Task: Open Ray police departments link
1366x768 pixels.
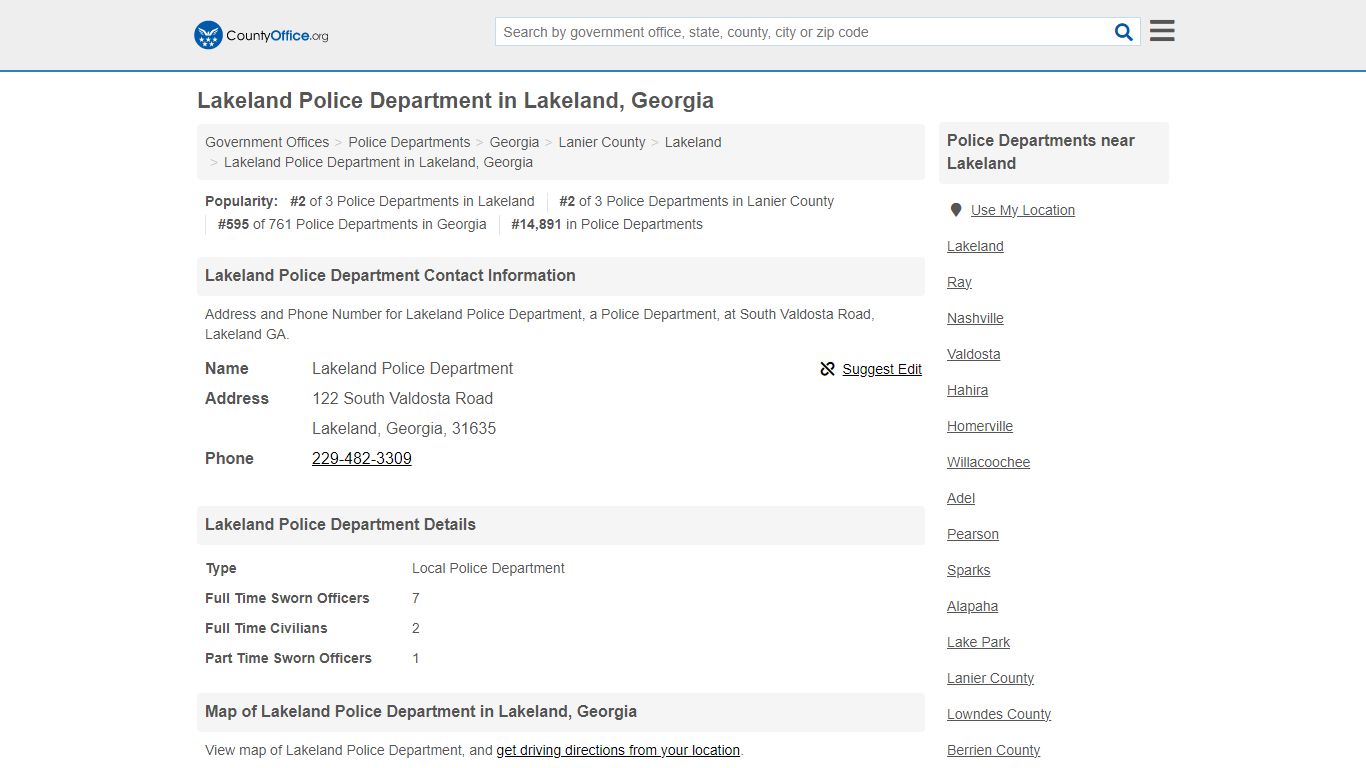Action: [x=959, y=282]
